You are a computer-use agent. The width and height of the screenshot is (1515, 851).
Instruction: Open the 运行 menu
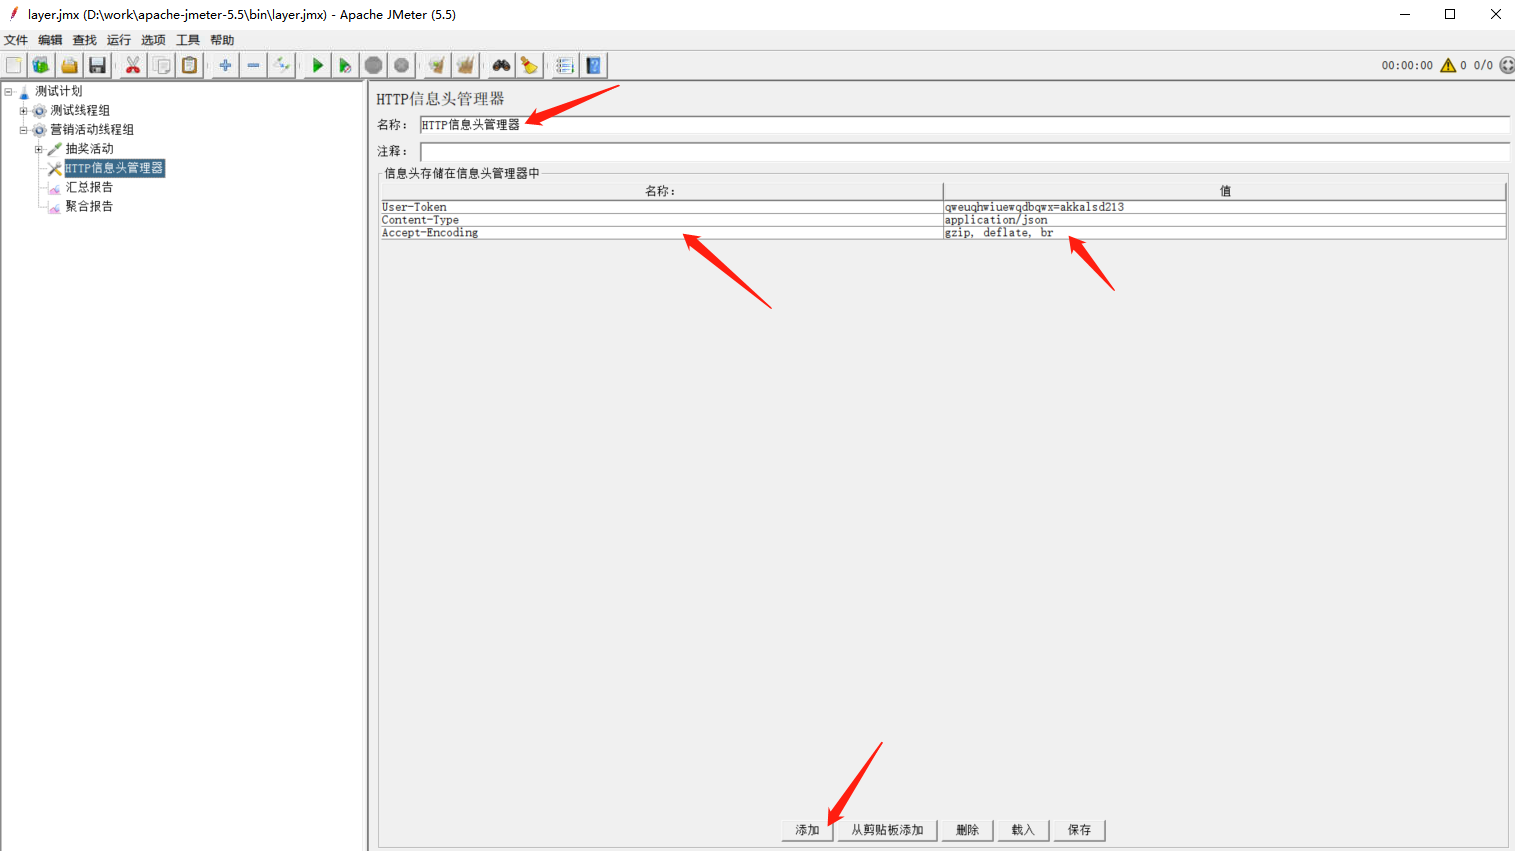[x=119, y=40]
